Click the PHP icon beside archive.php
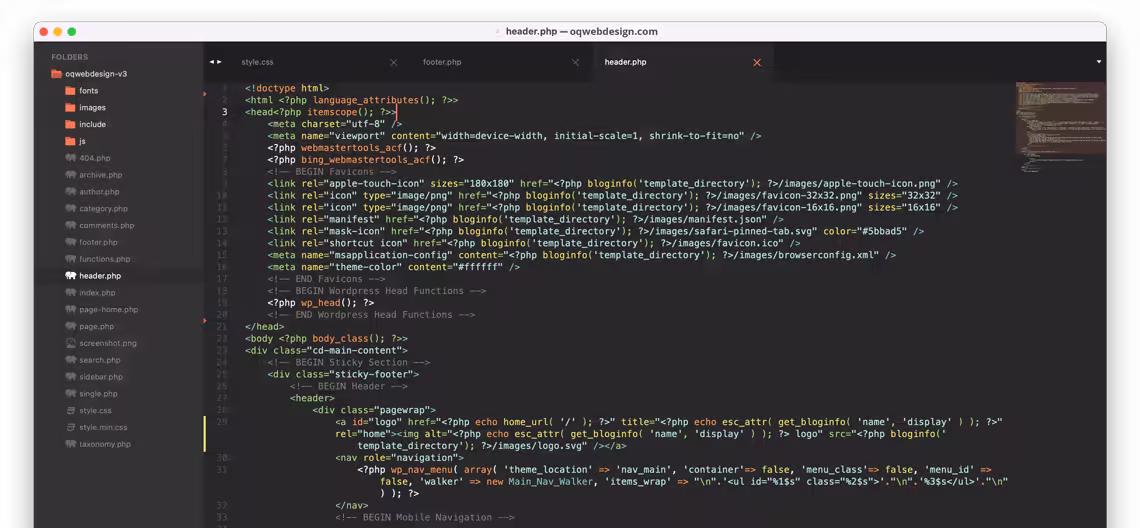Image resolution: width=1140 pixels, height=528 pixels. click(x=71, y=175)
